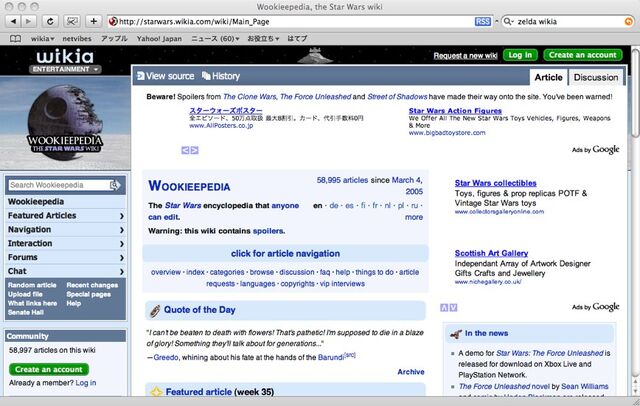Click the wikia logo
The height and width of the screenshot is (406, 640).
pyautogui.click(x=65, y=56)
